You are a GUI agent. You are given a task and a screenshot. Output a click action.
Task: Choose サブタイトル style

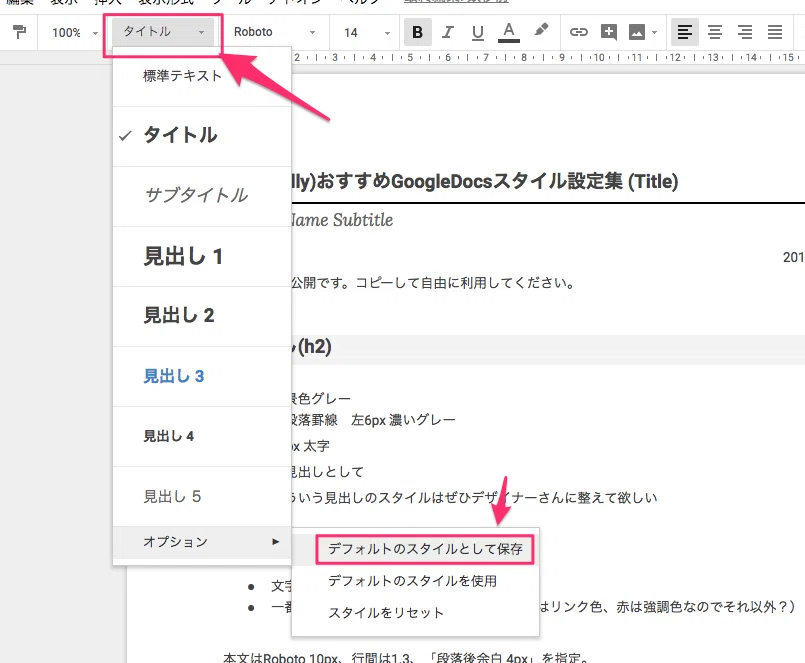coord(202,196)
